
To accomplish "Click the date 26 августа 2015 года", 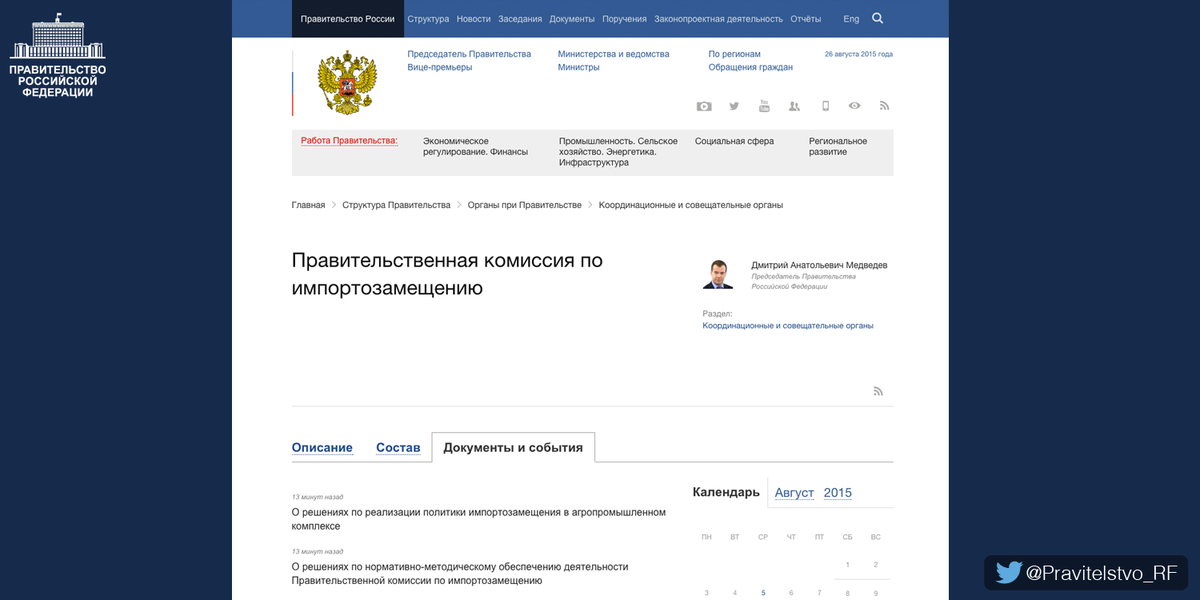I will (858, 54).
